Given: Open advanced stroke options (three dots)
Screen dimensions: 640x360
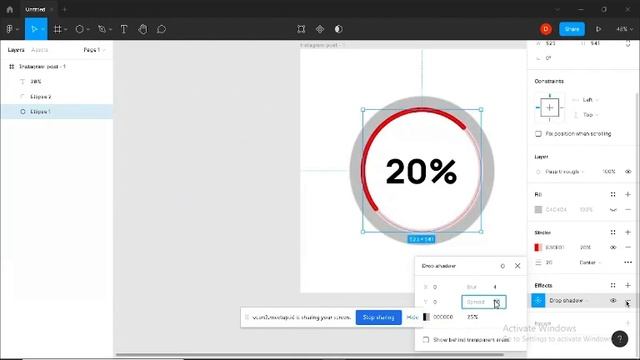Looking at the screenshot, I should point(628,262).
